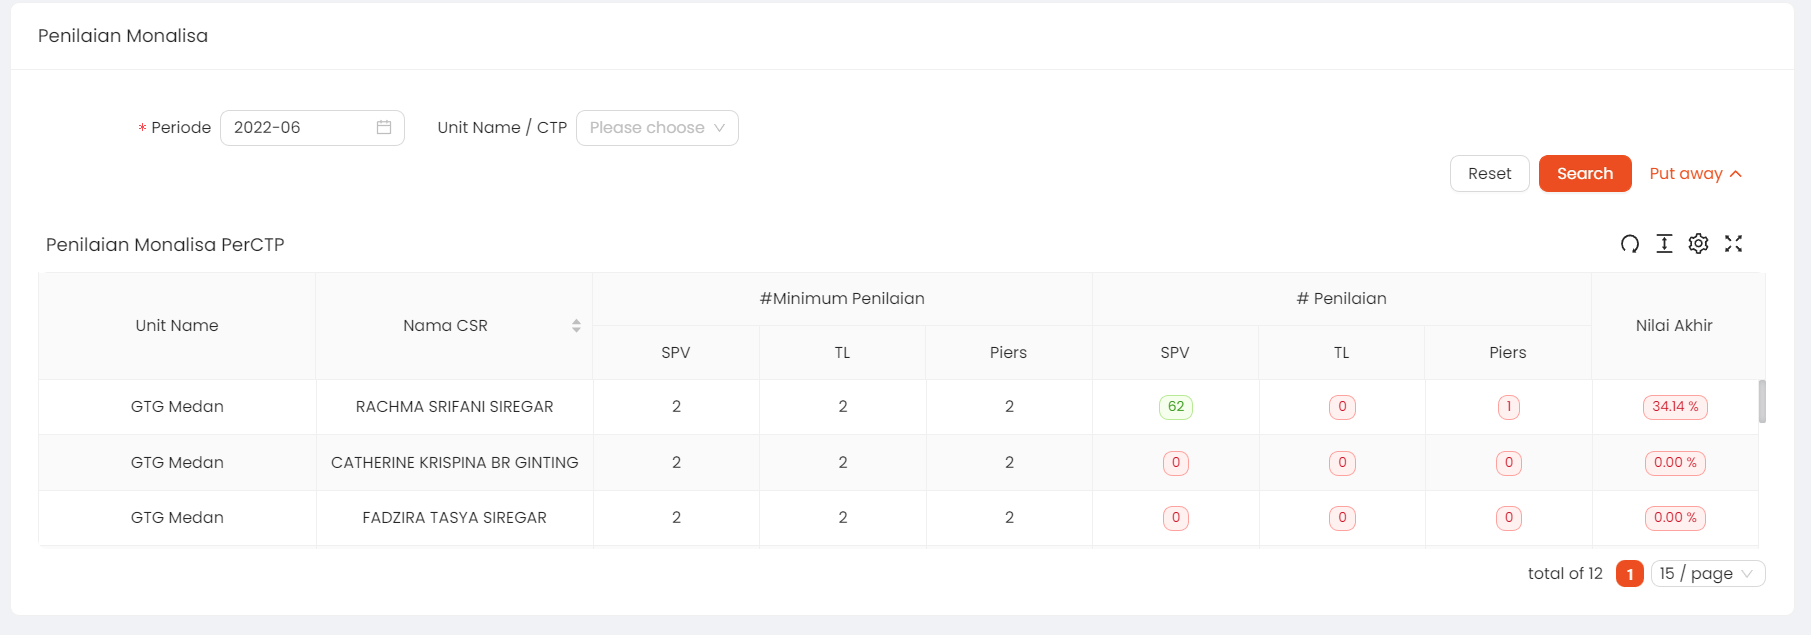
Task: Open the Unit Name / CTP dropdown
Action: 657,127
